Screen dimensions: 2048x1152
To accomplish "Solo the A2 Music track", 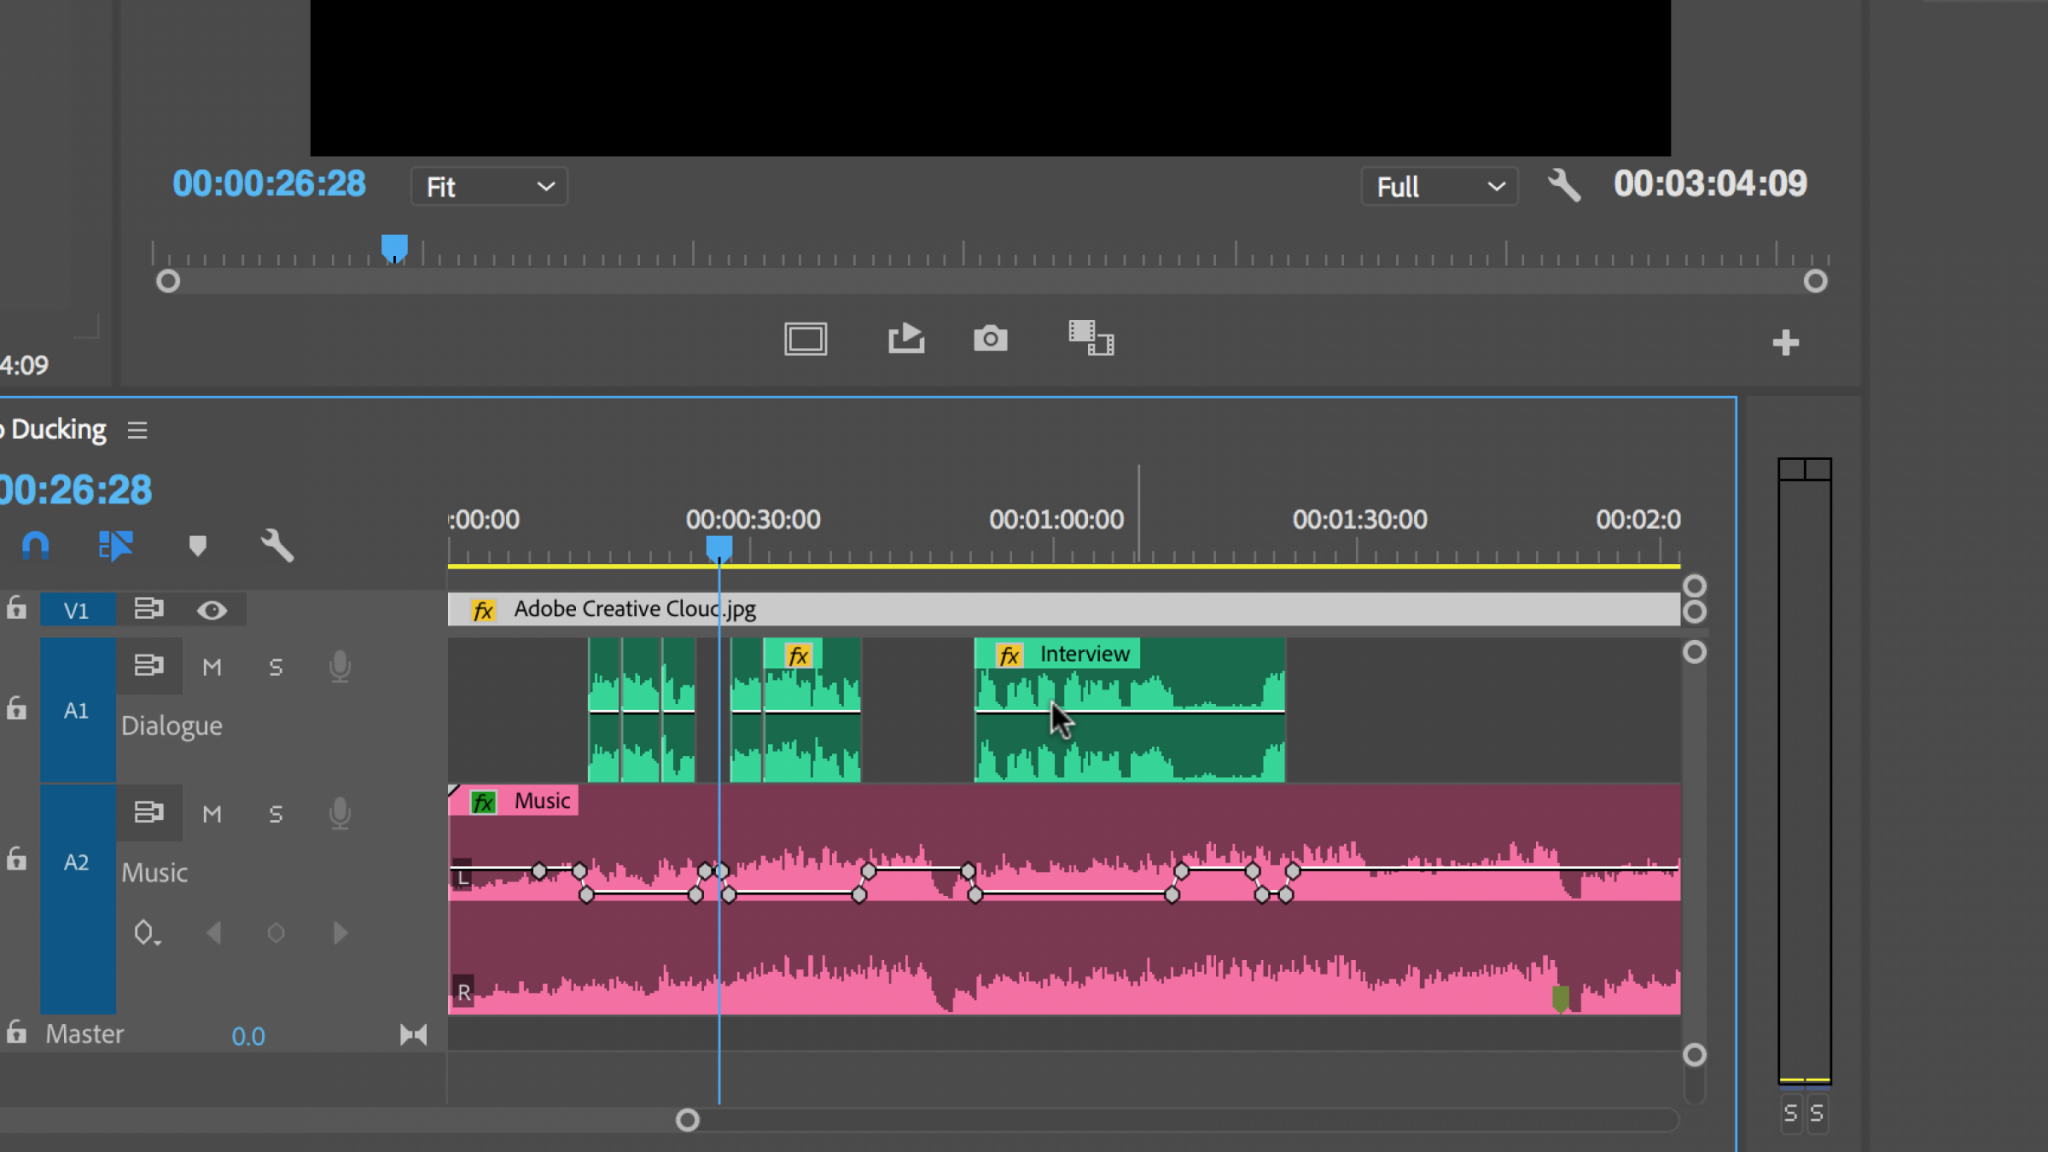I will [276, 814].
